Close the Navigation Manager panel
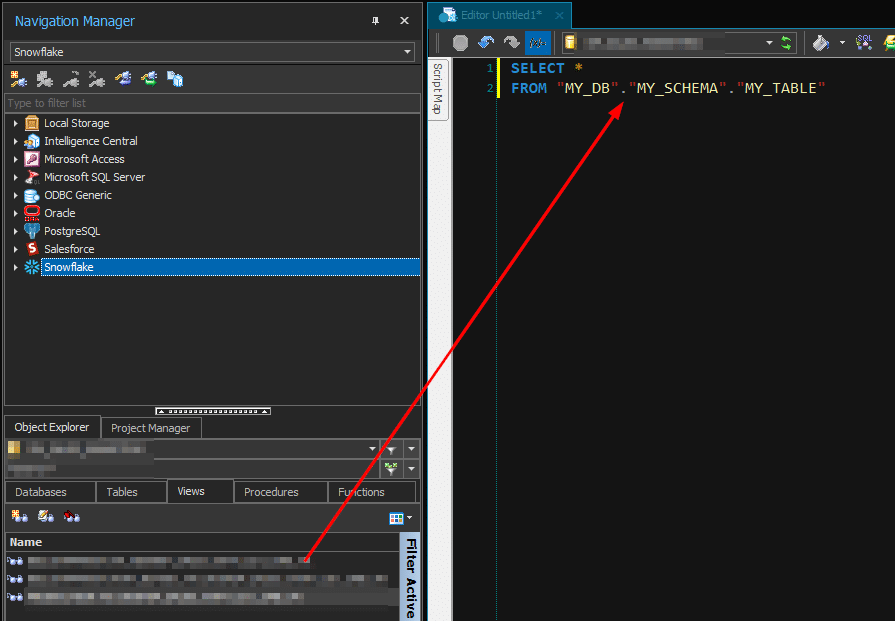This screenshot has height=621, width=895. [404, 21]
